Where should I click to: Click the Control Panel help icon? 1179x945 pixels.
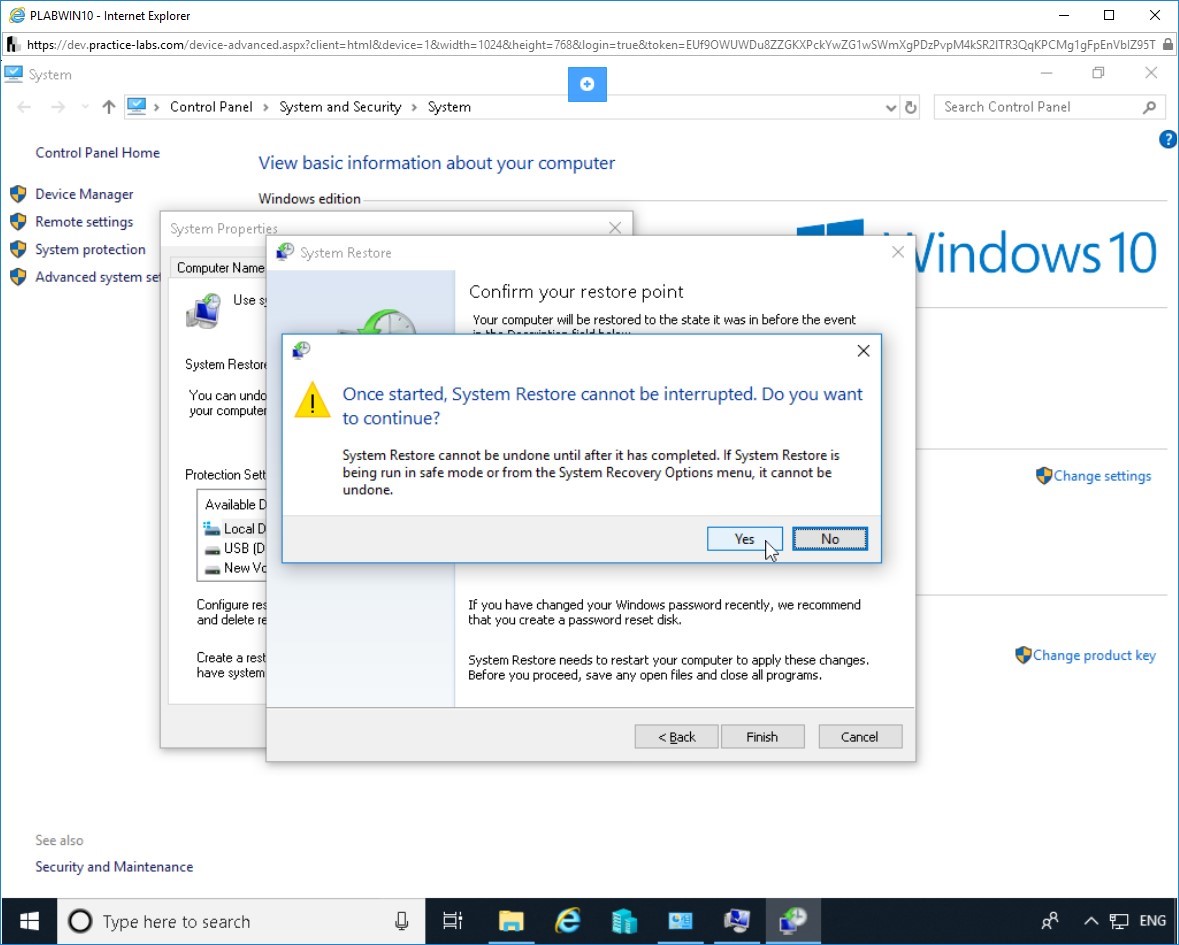pos(1168,139)
